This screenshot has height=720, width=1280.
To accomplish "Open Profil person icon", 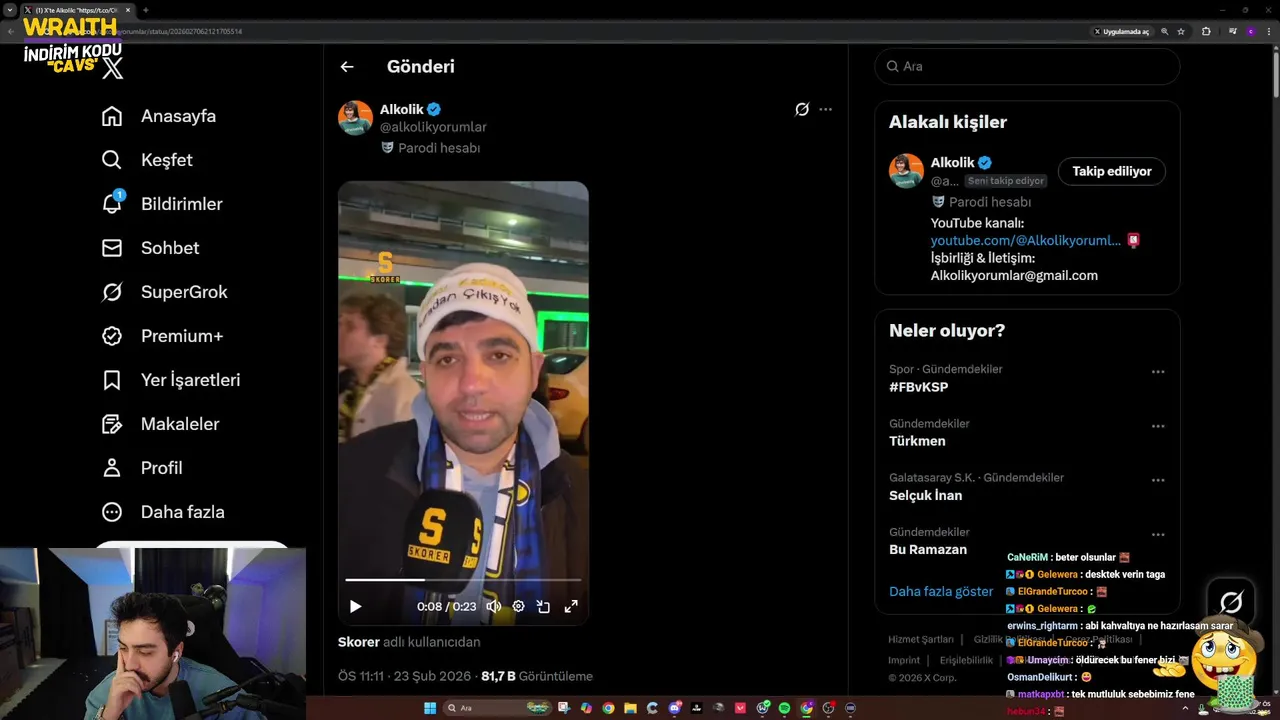I will click(112, 468).
